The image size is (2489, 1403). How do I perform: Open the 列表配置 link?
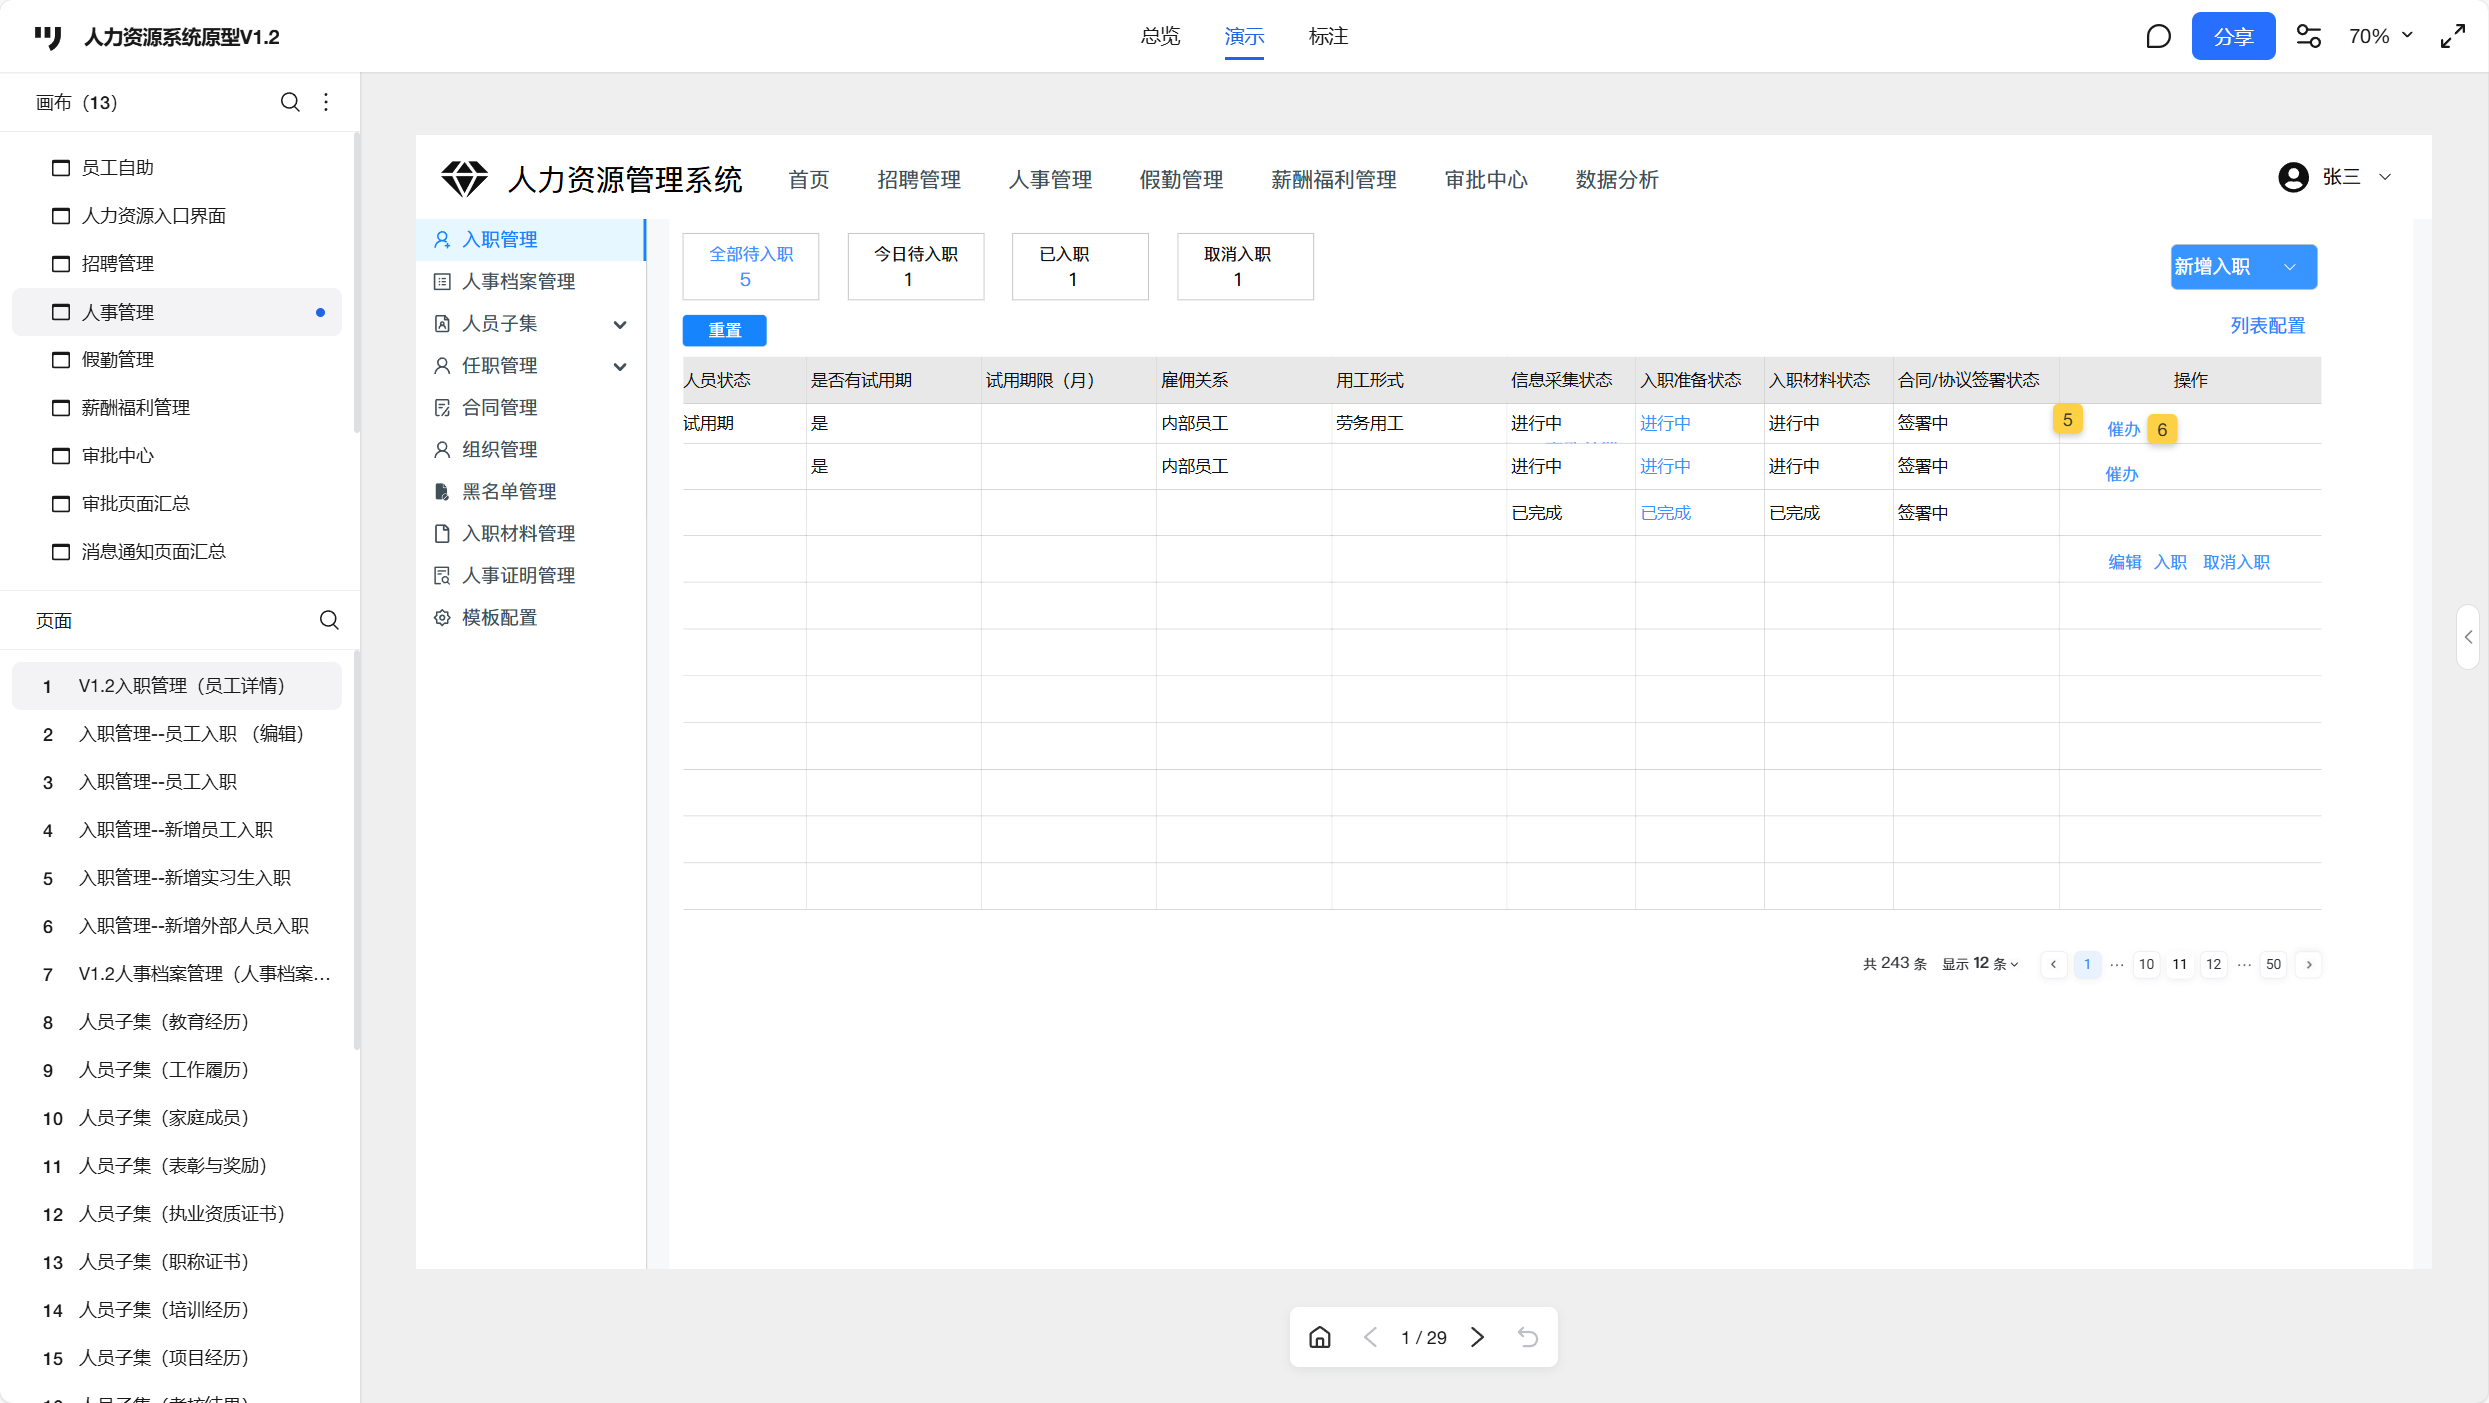[2267, 326]
